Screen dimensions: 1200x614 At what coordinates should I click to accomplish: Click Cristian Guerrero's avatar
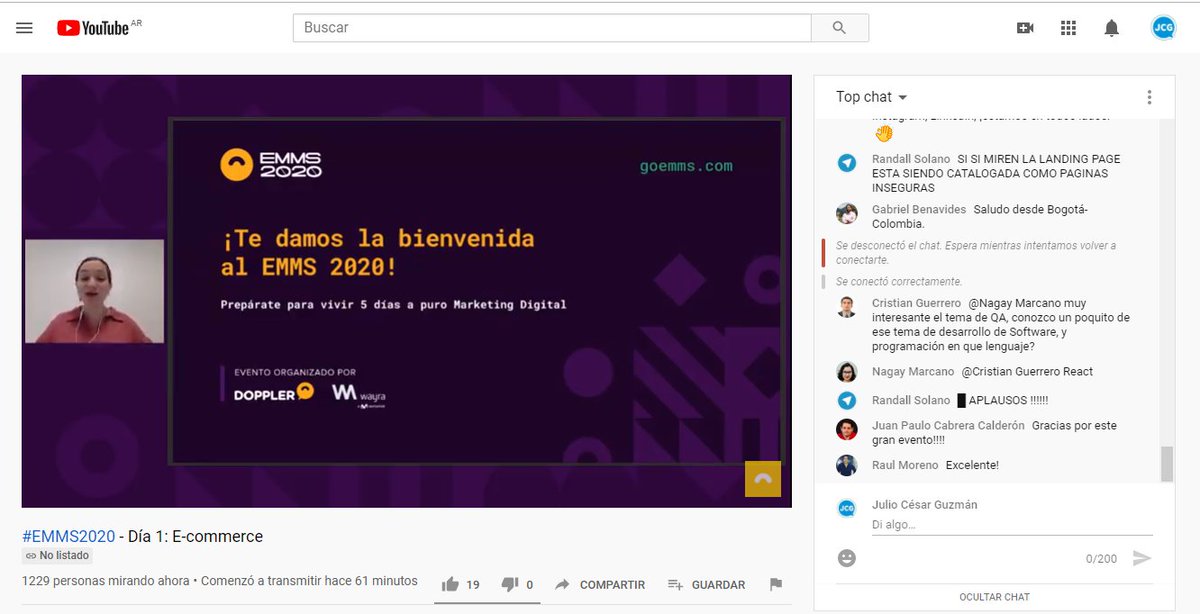point(847,307)
